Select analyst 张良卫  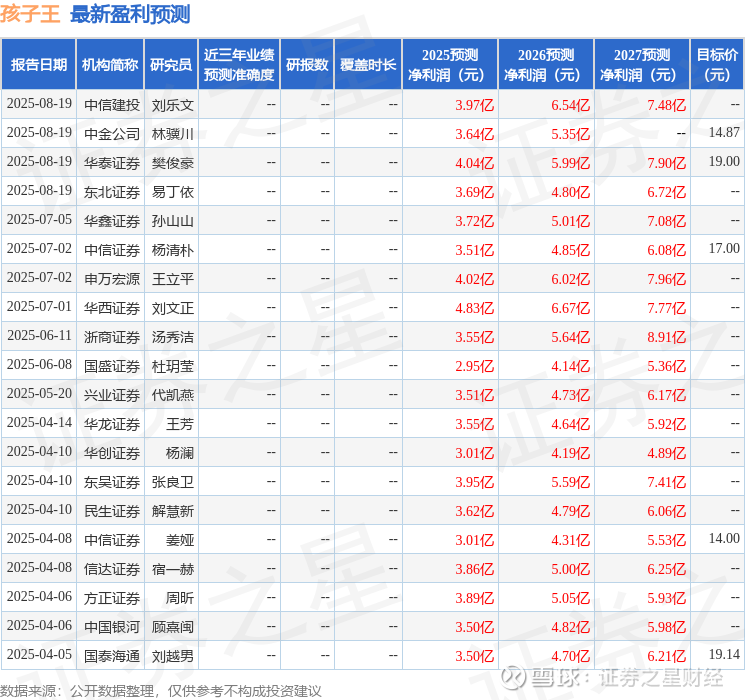[173, 482]
